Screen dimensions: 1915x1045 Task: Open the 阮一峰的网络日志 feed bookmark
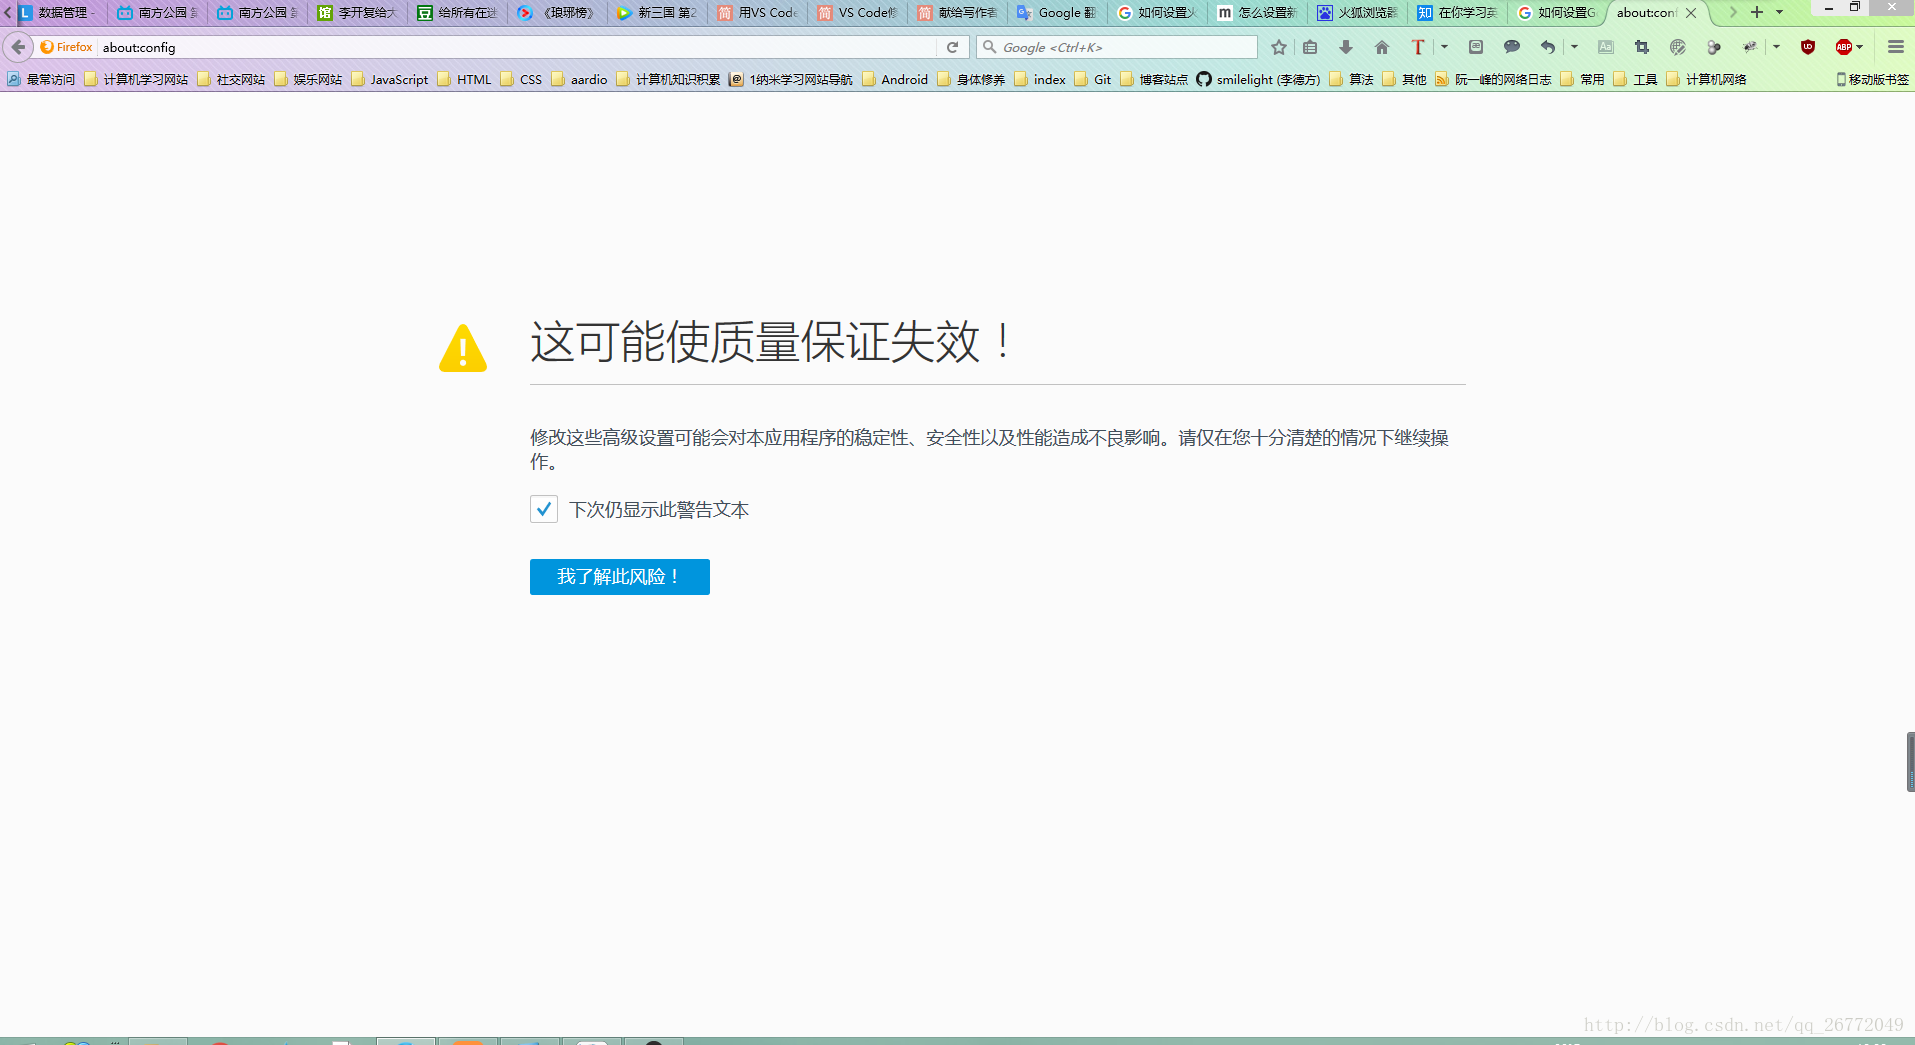point(1493,79)
